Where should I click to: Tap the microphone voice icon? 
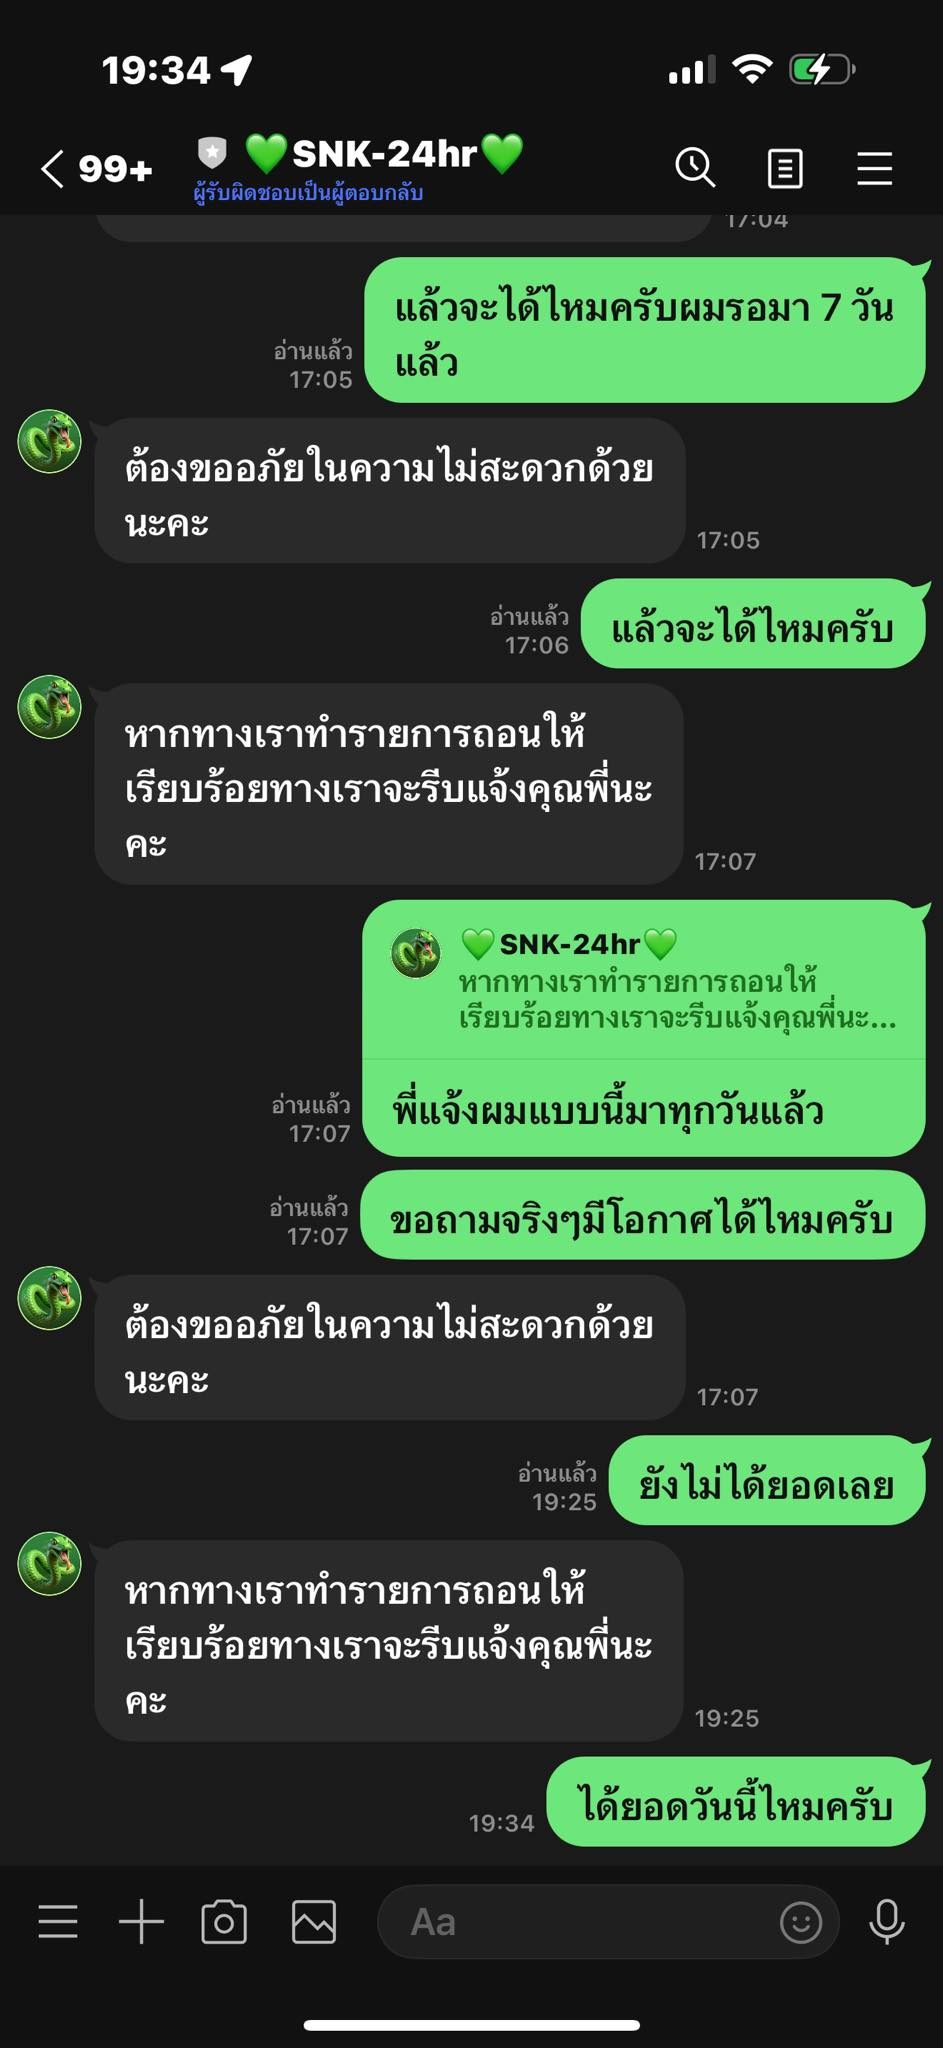pyautogui.click(x=887, y=1921)
